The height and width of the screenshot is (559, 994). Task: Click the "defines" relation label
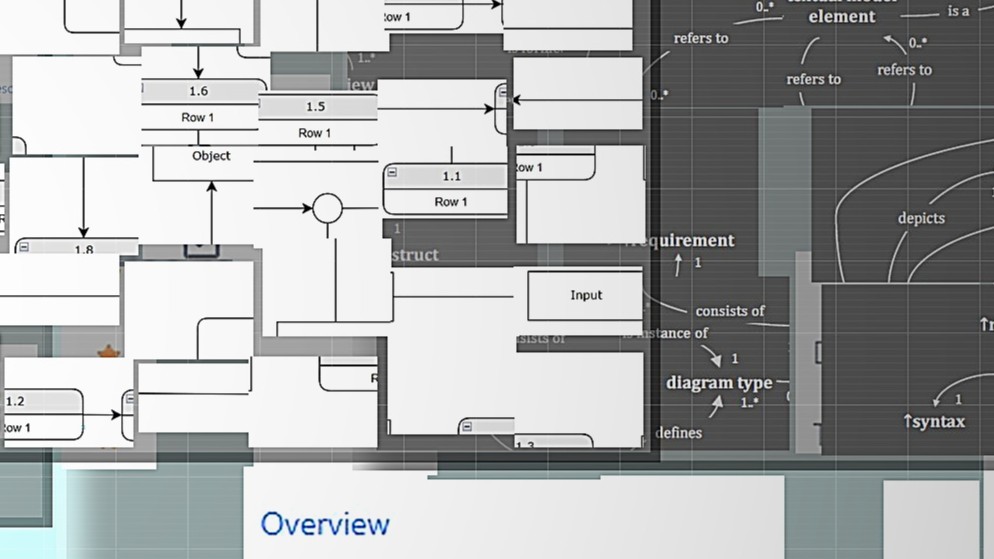[678, 433]
